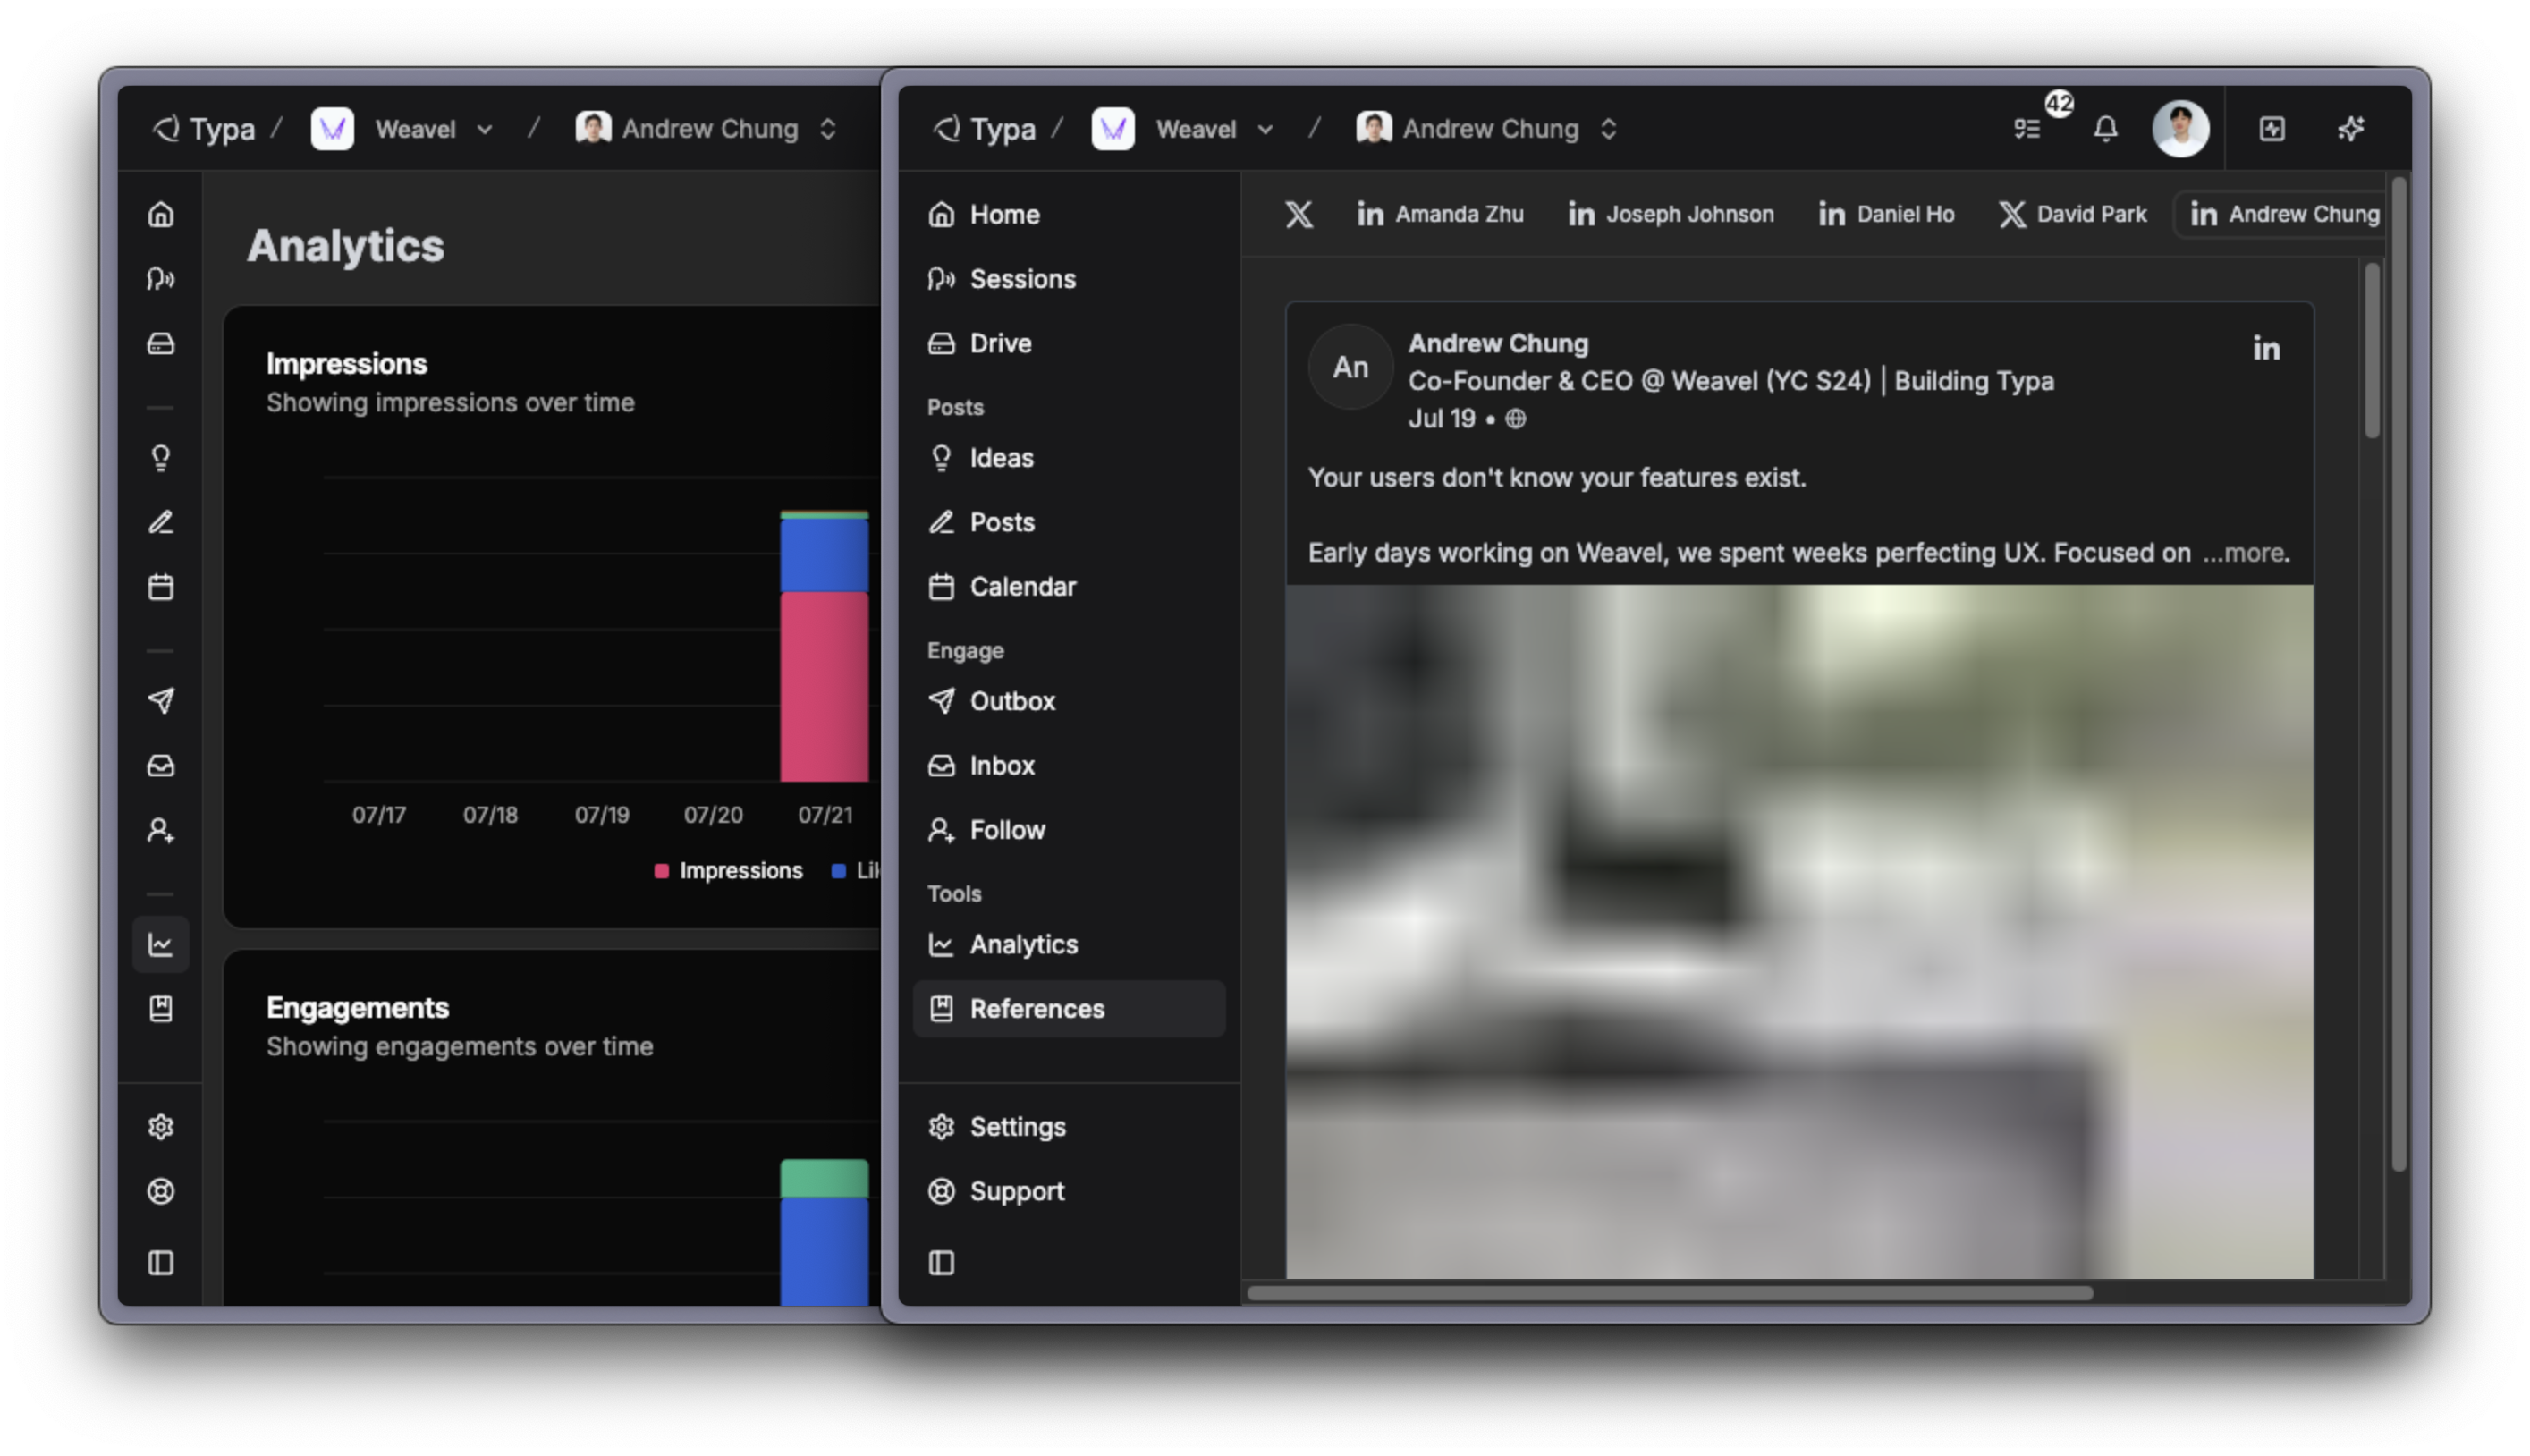Go to Calendar in the sidebar

[1022, 587]
